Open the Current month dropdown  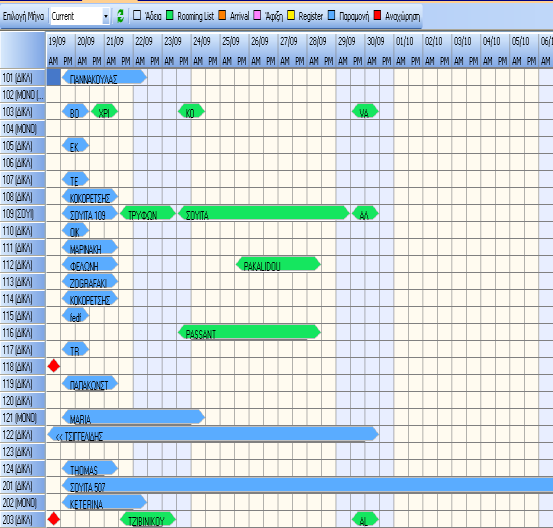[105, 17]
